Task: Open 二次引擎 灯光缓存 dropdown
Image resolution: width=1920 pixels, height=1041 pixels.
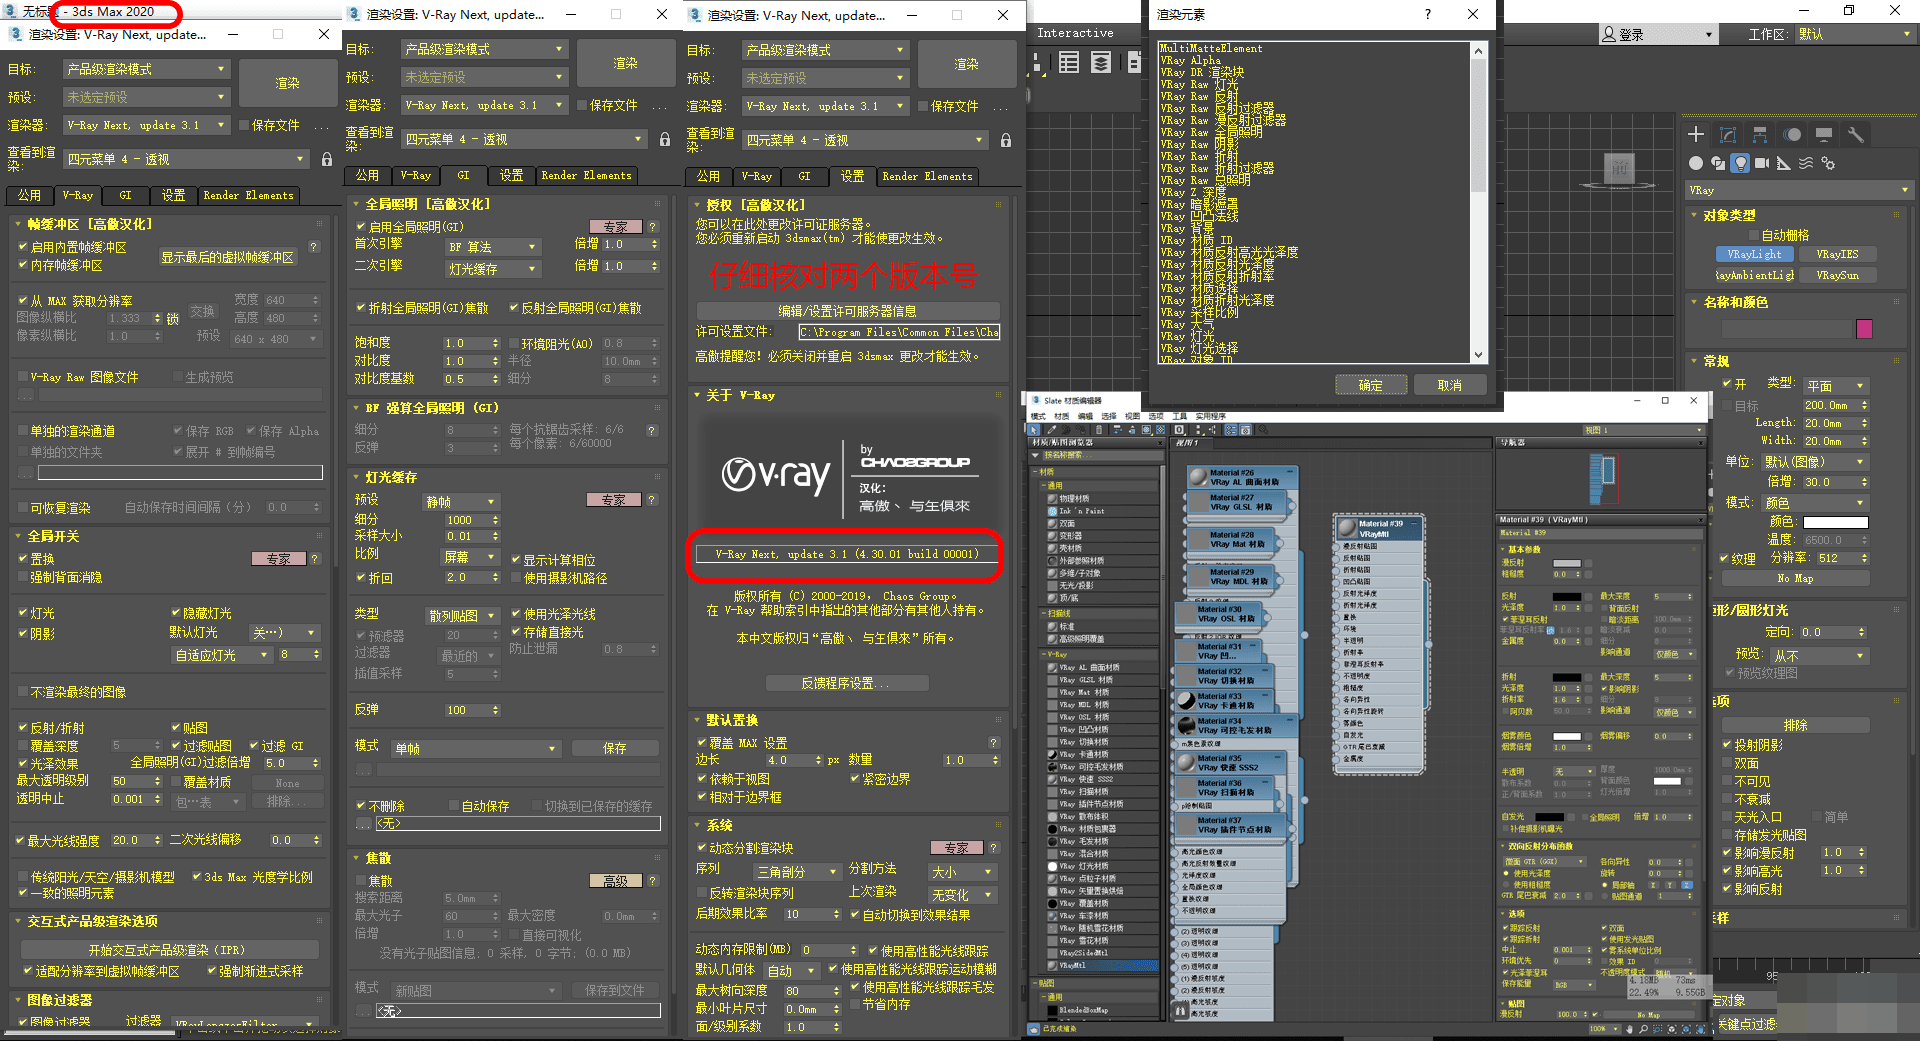Action: [493, 269]
